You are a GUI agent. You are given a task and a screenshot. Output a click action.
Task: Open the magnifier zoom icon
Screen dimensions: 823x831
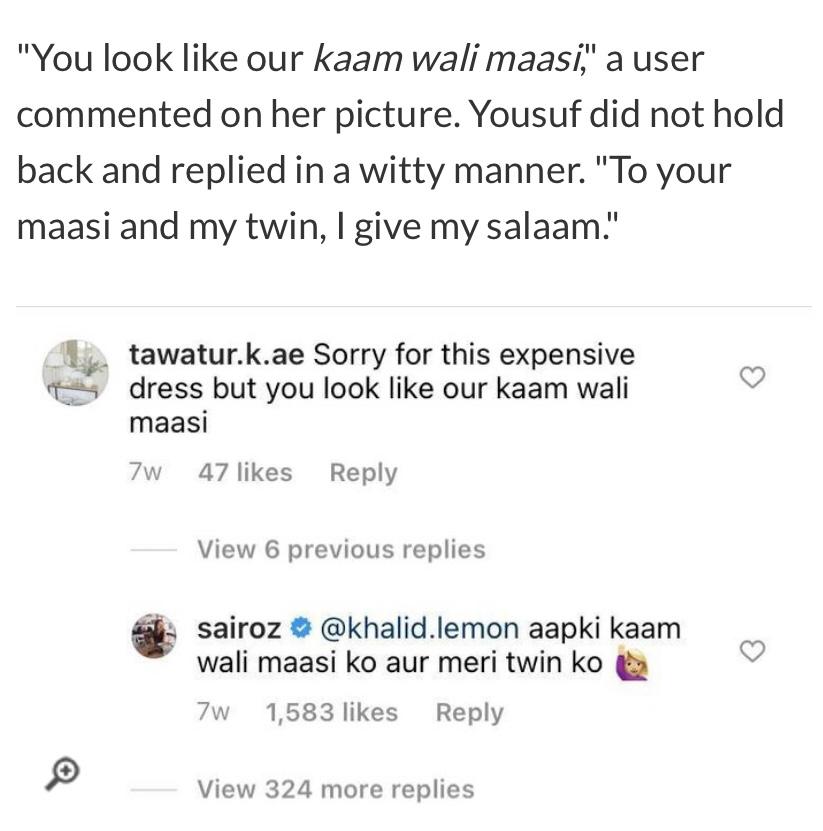[63, 774]
